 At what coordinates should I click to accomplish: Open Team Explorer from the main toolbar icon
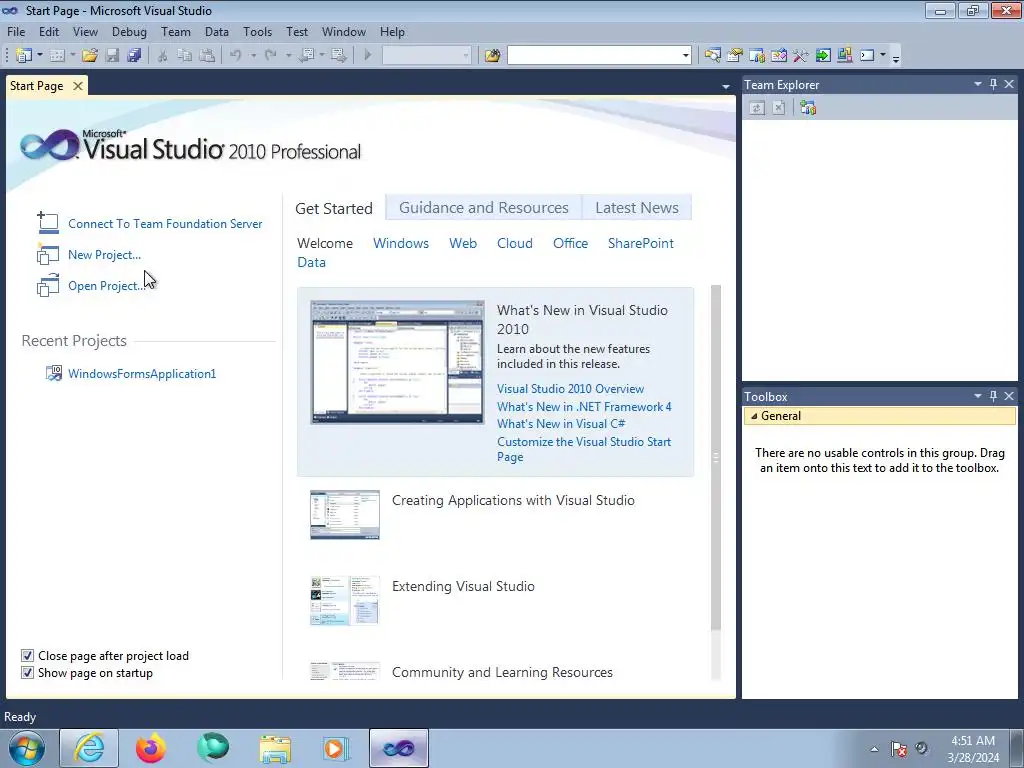[757, 56]
